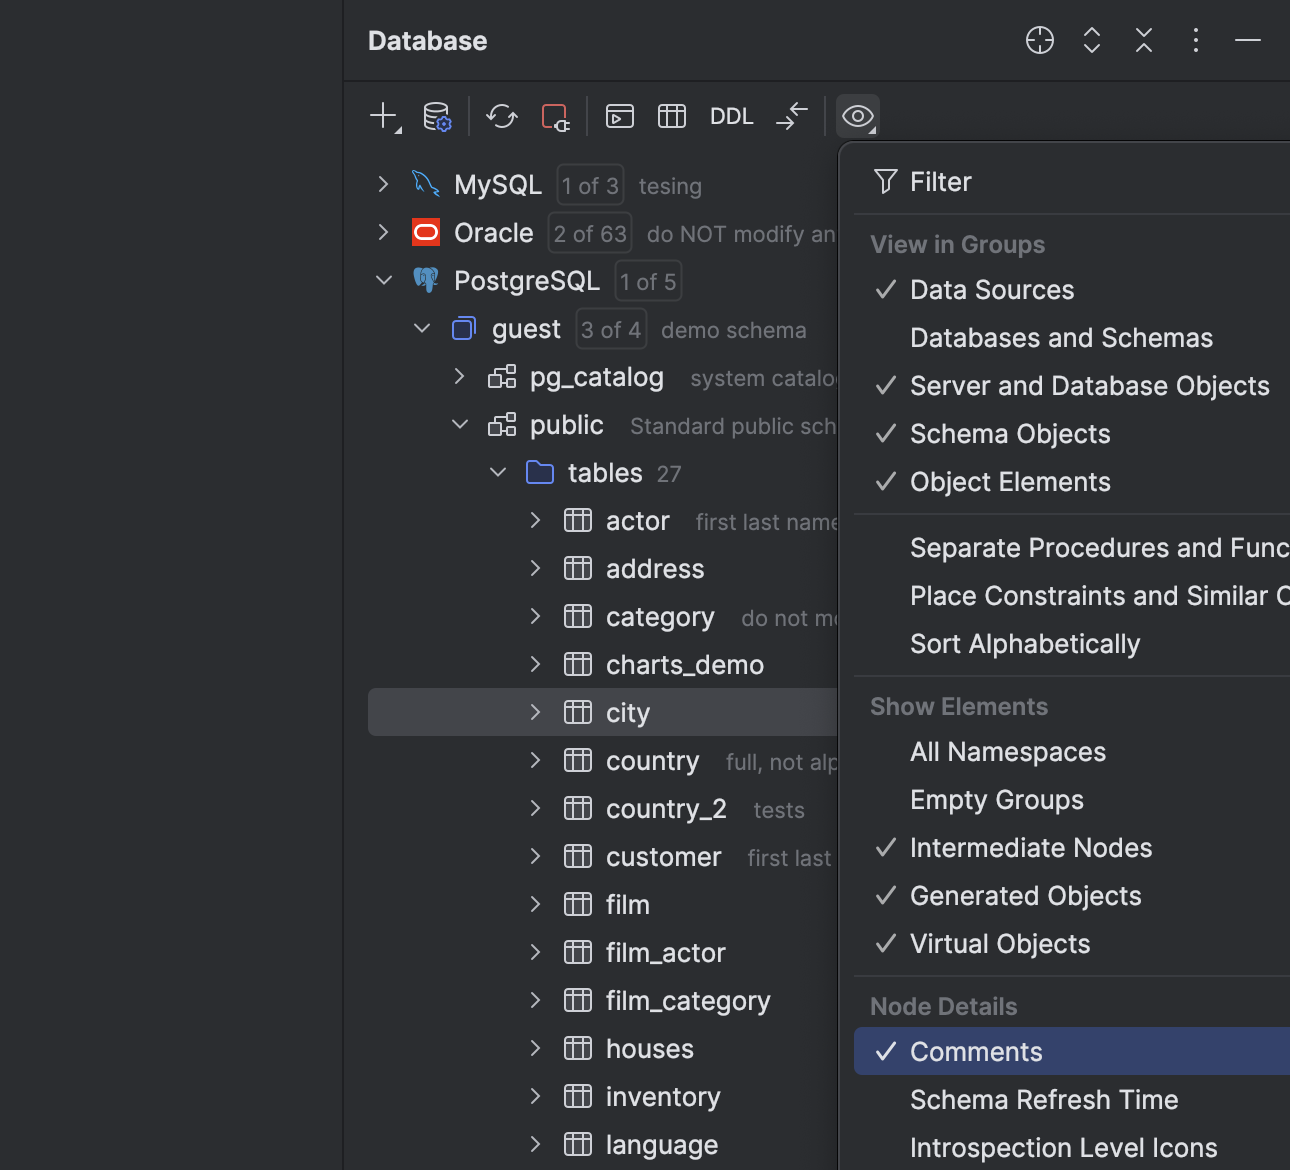
Task: Click the new data source plus icon
Action: (x=382, y=116)
